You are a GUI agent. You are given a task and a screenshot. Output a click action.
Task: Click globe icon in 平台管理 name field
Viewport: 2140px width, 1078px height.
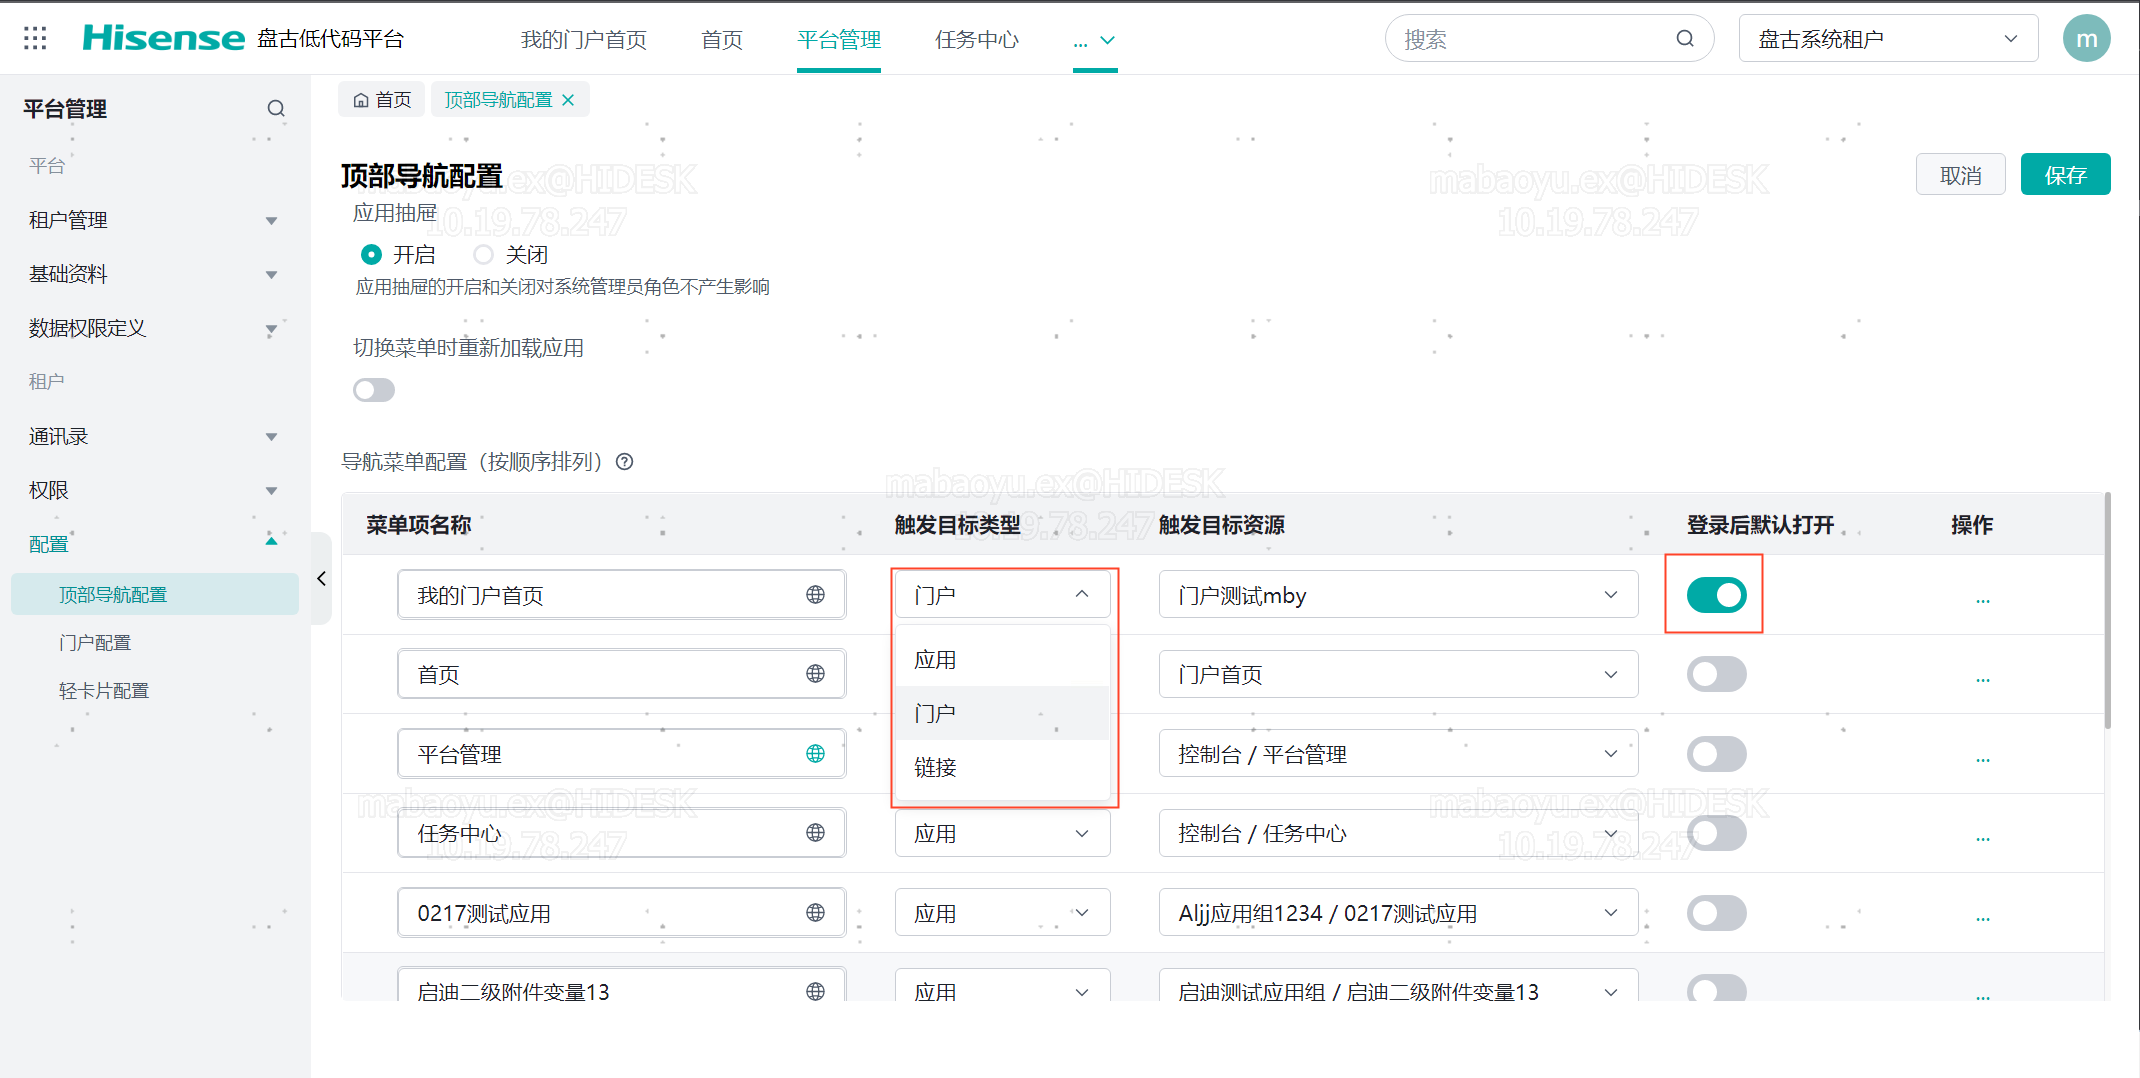(815, 754)
